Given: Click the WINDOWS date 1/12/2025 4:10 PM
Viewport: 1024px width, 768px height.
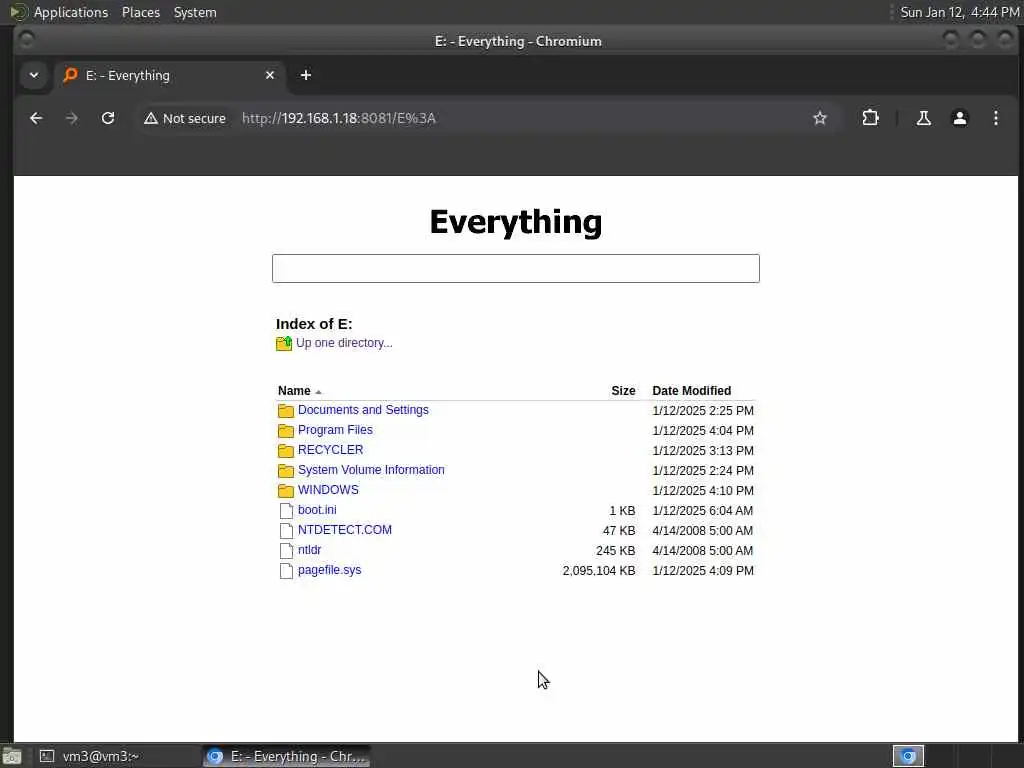Looking at the screenshot, I should (x=703, y=490).
